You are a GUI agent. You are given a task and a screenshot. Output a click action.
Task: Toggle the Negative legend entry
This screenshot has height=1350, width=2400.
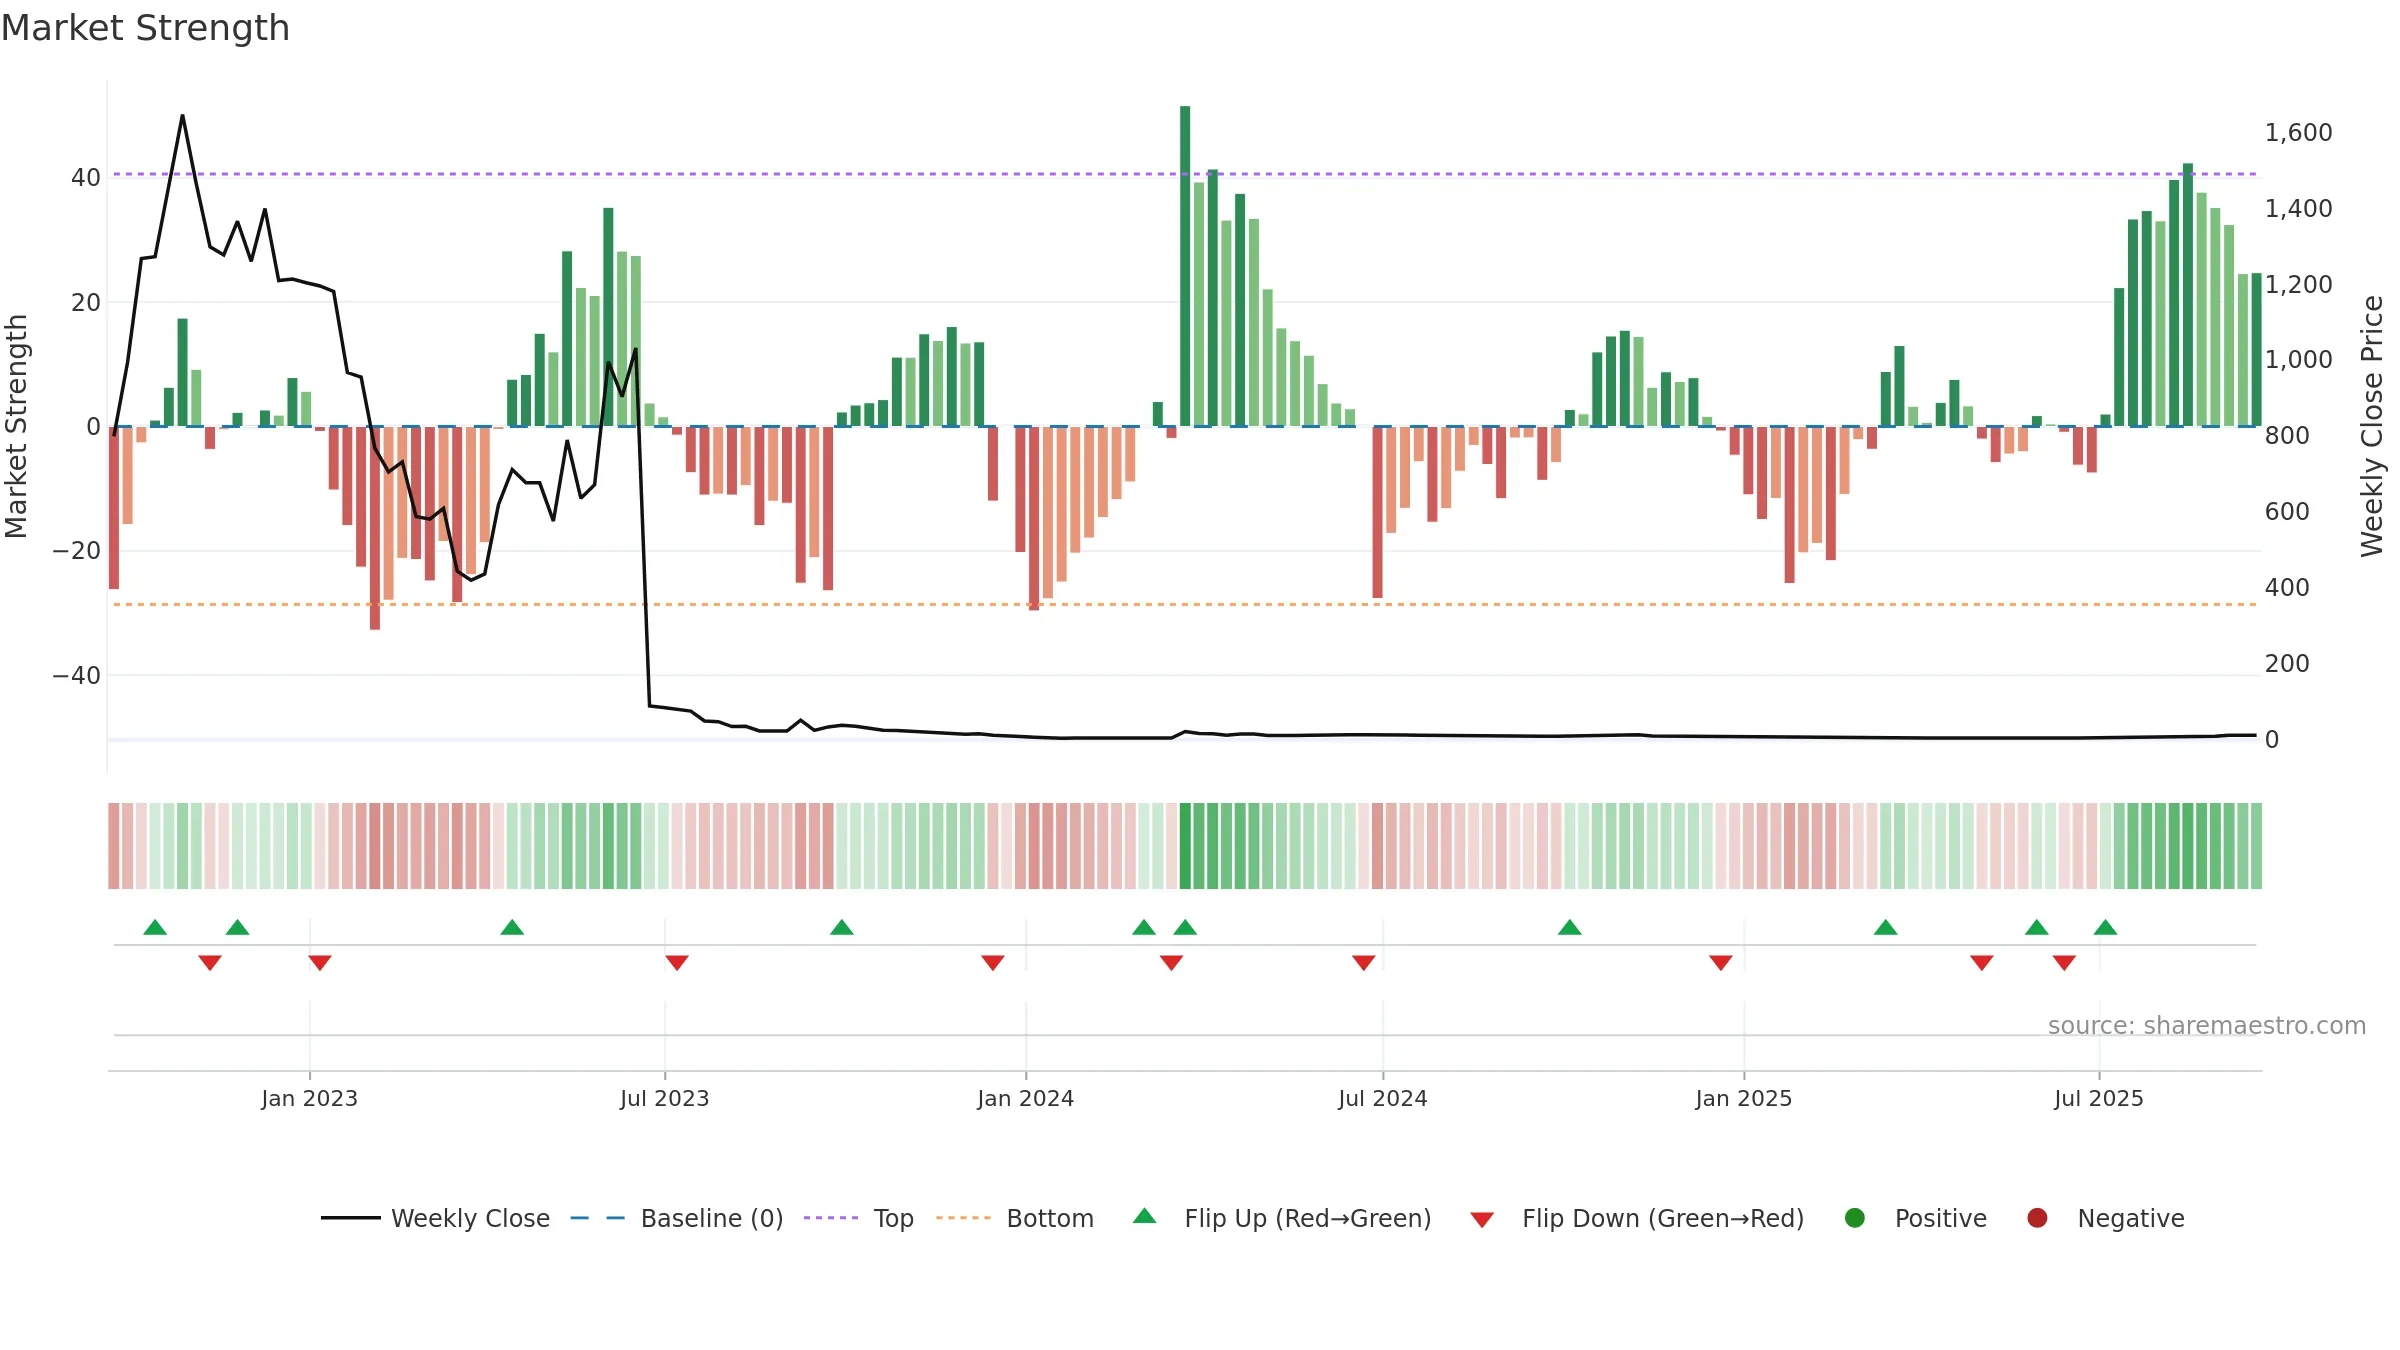2105,1218
